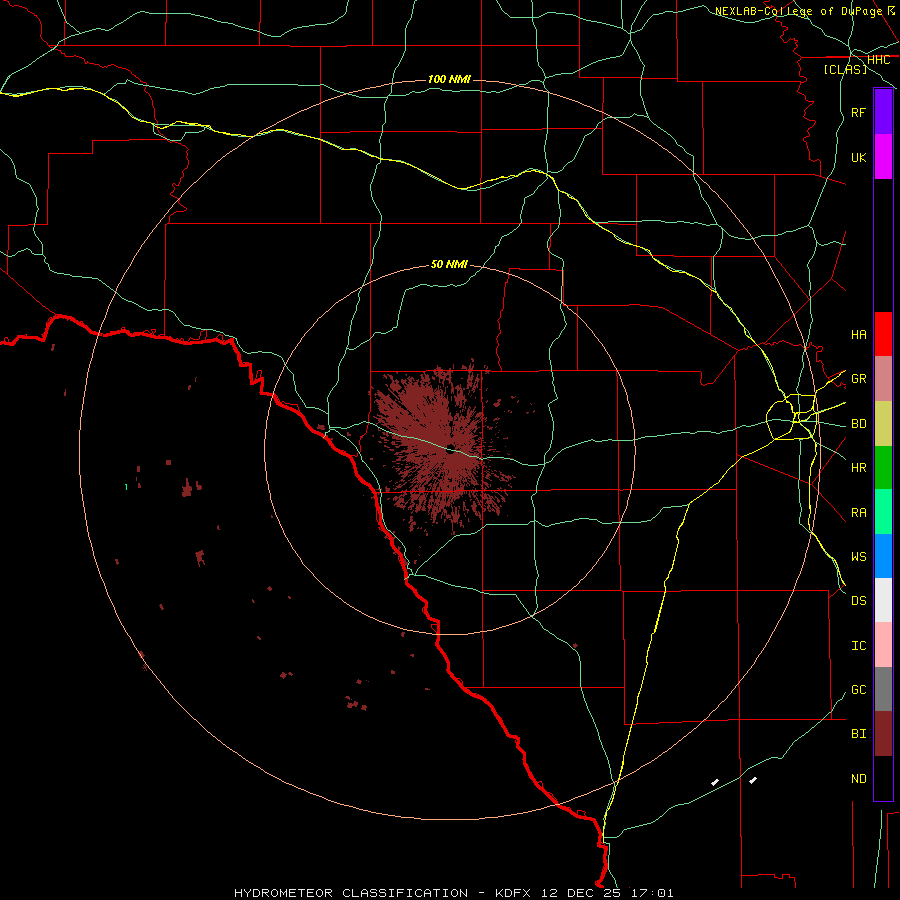Select the GC gray legend swatch
The height and width of the screenshot is (900, 900).
pyautogui.click(x=883, y=689)
